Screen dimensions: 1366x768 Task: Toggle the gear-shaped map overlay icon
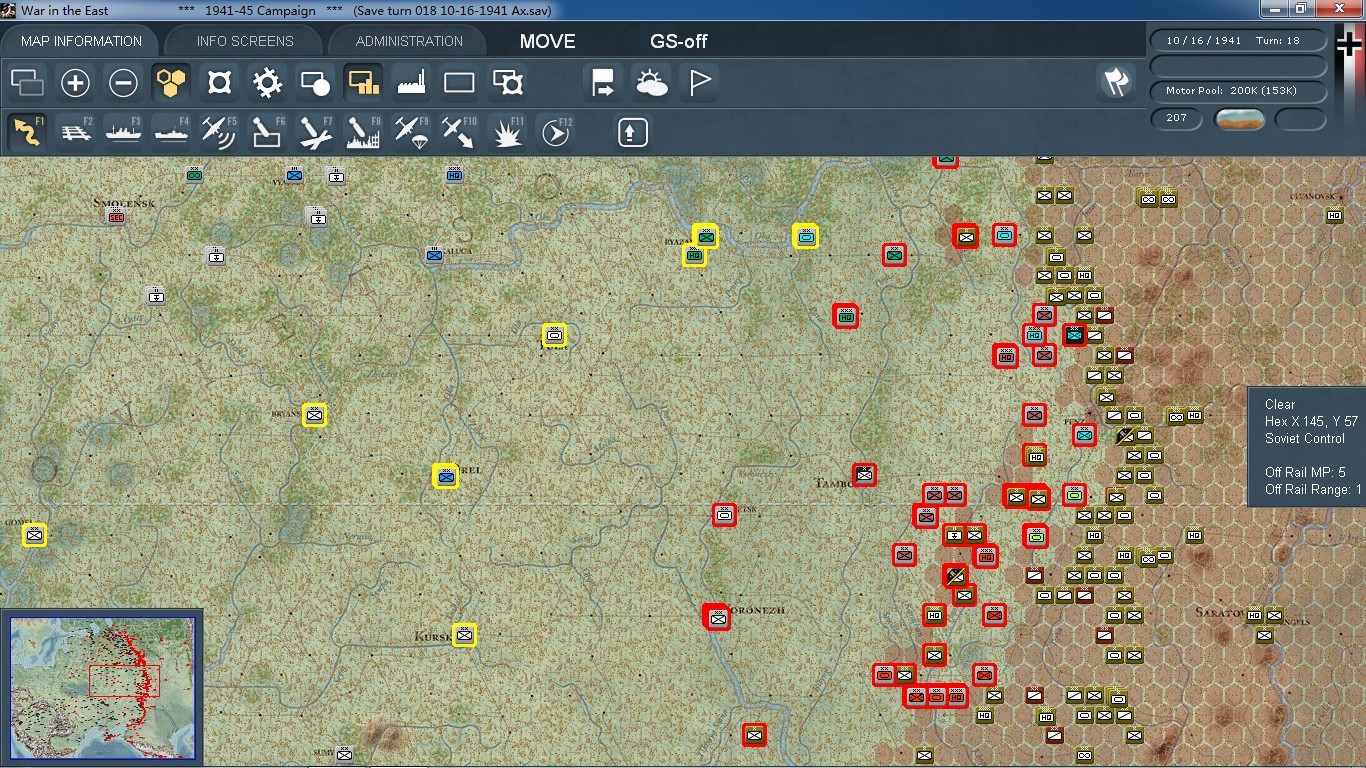(267, 83)
